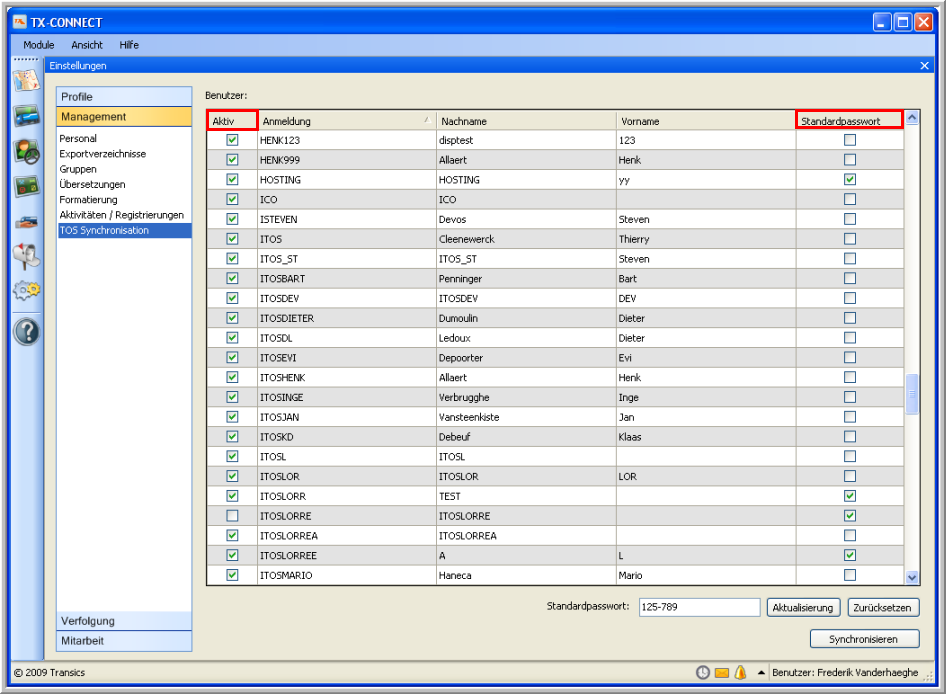Expand the Profile section
Image resolution: width=946 pixels, height=694 pixels.
click(124, 97)
